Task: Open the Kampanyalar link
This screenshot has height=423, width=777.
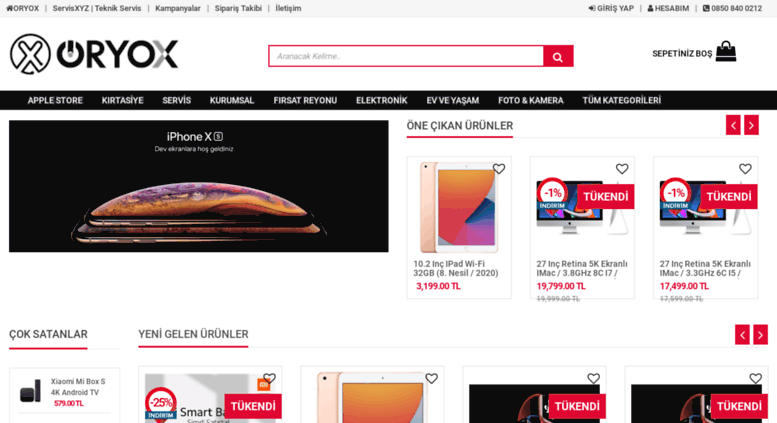Action: pyautogui.click(x=178, y=8)
